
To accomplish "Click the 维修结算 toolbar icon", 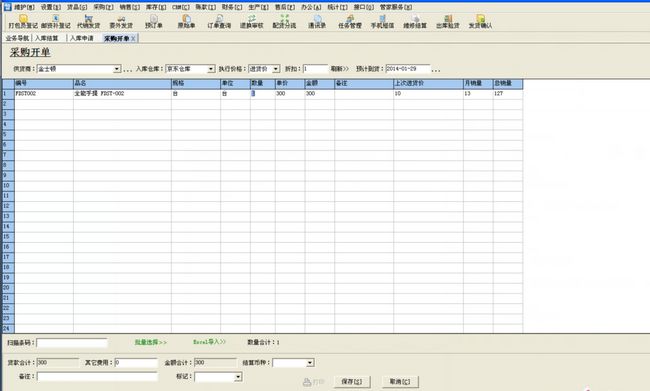I will pyautogui.click(x=415, y=22).
